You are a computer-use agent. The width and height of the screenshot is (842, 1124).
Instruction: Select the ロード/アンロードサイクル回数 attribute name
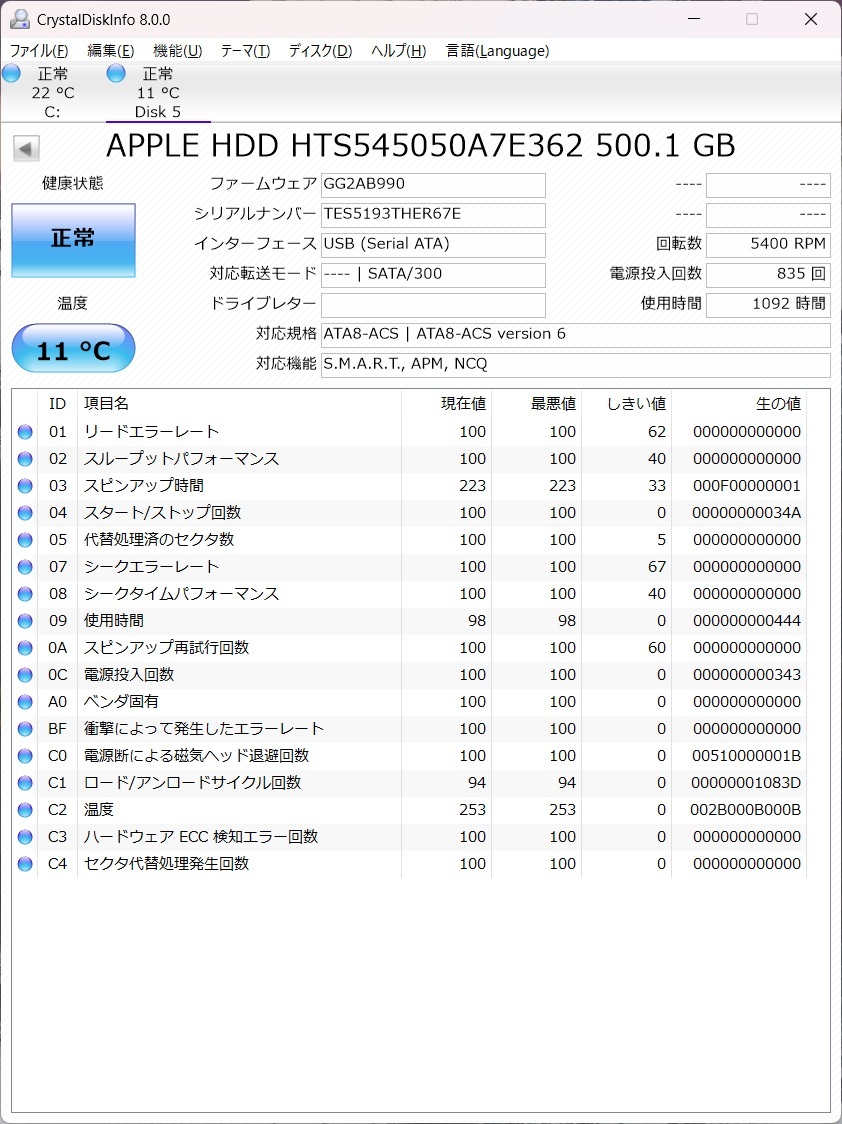point(193,783)
